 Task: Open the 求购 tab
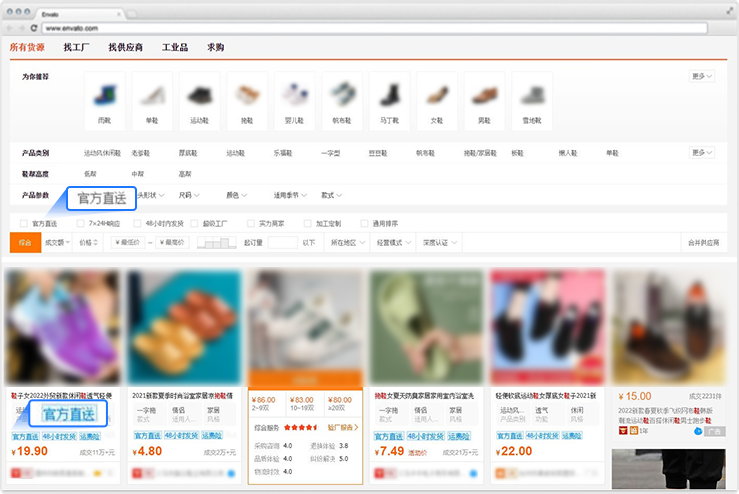(215, 47)
